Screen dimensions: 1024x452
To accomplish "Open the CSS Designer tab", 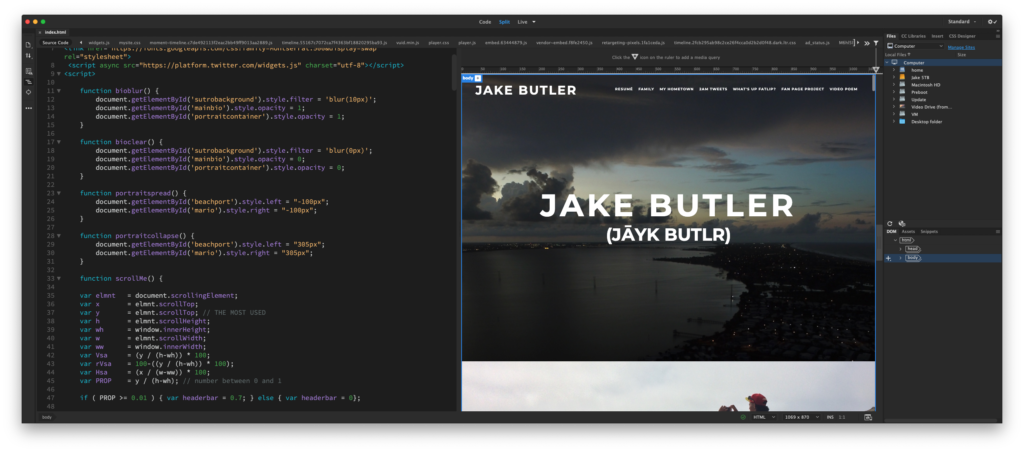I will pos(961,35).
